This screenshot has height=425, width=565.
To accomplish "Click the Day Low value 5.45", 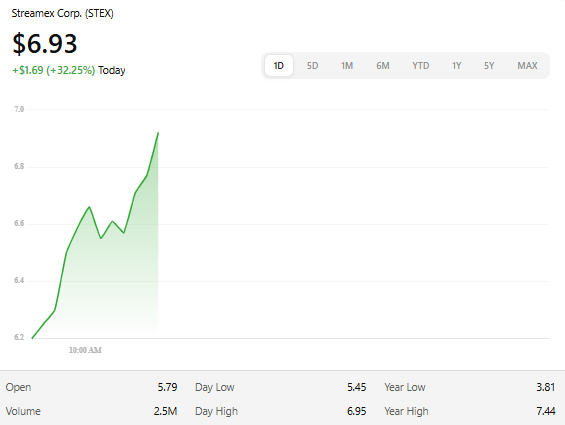I will coord(357,387).
